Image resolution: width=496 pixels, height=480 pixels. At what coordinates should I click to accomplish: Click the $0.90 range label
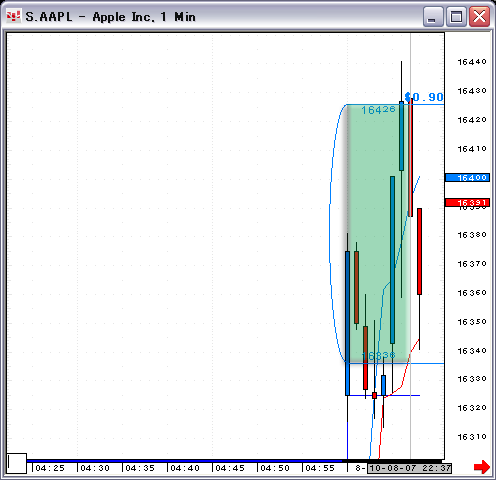point(424,97)
